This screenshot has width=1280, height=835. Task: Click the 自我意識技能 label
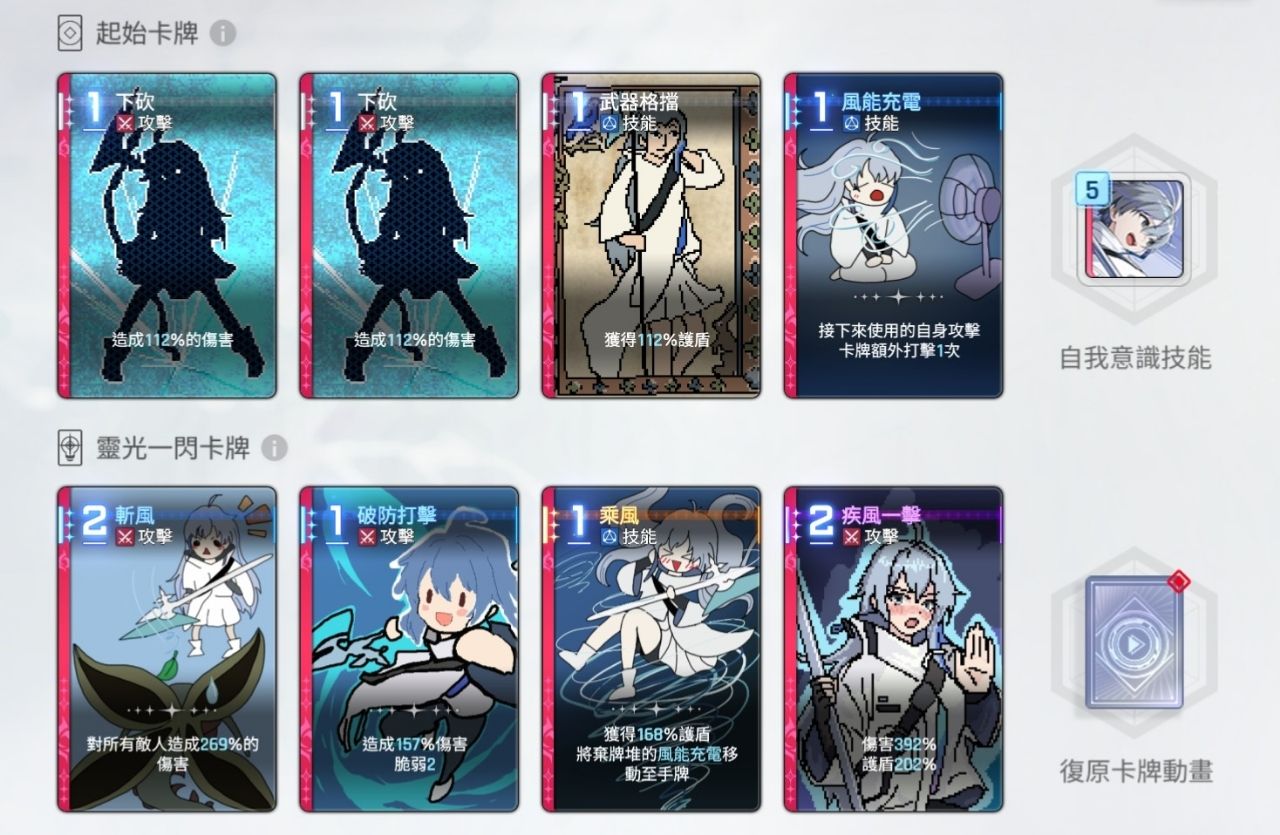tap(1135, 358)
